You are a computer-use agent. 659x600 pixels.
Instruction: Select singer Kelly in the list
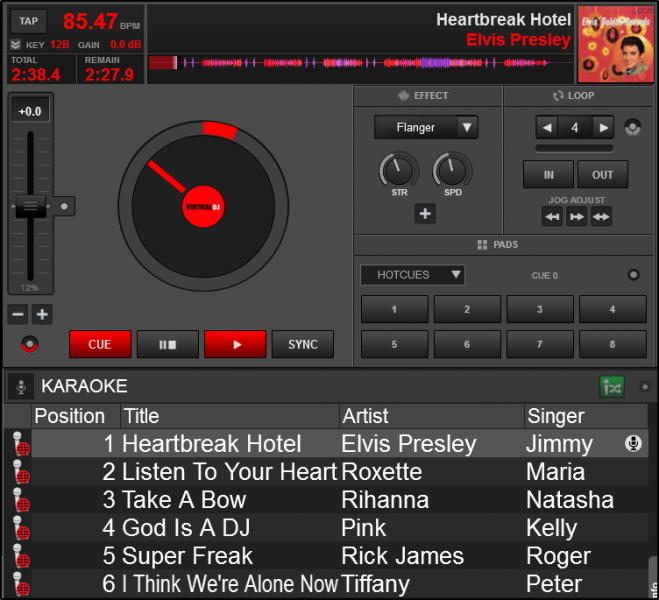click(551, 528)
